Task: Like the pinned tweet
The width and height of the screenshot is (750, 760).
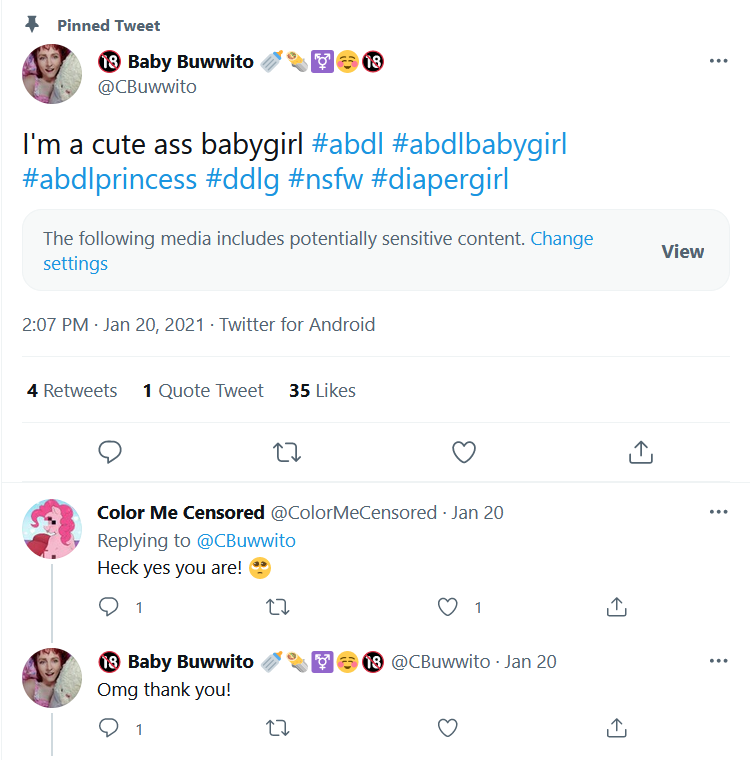Action: pos(463,452)
